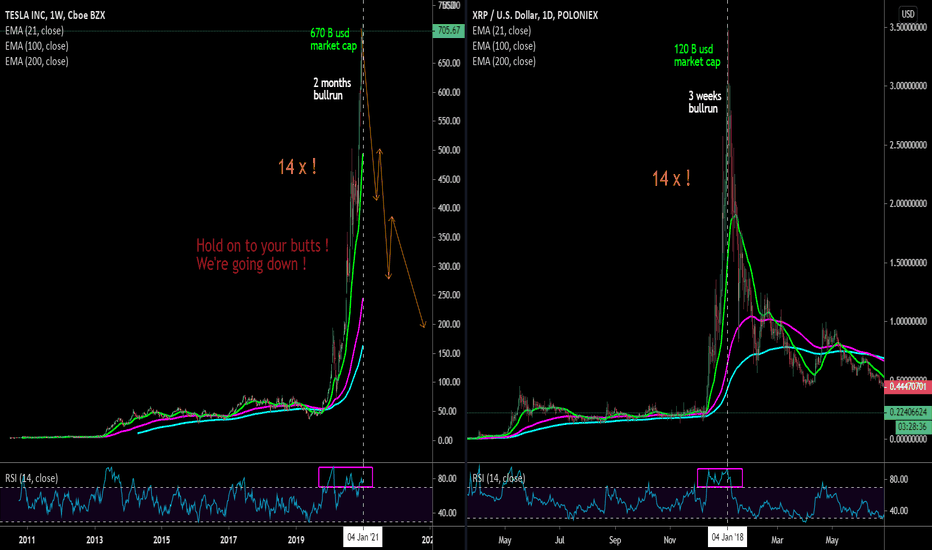
Task: Select the 'Hold on to your butts !' text
Action: pos(262,246)
